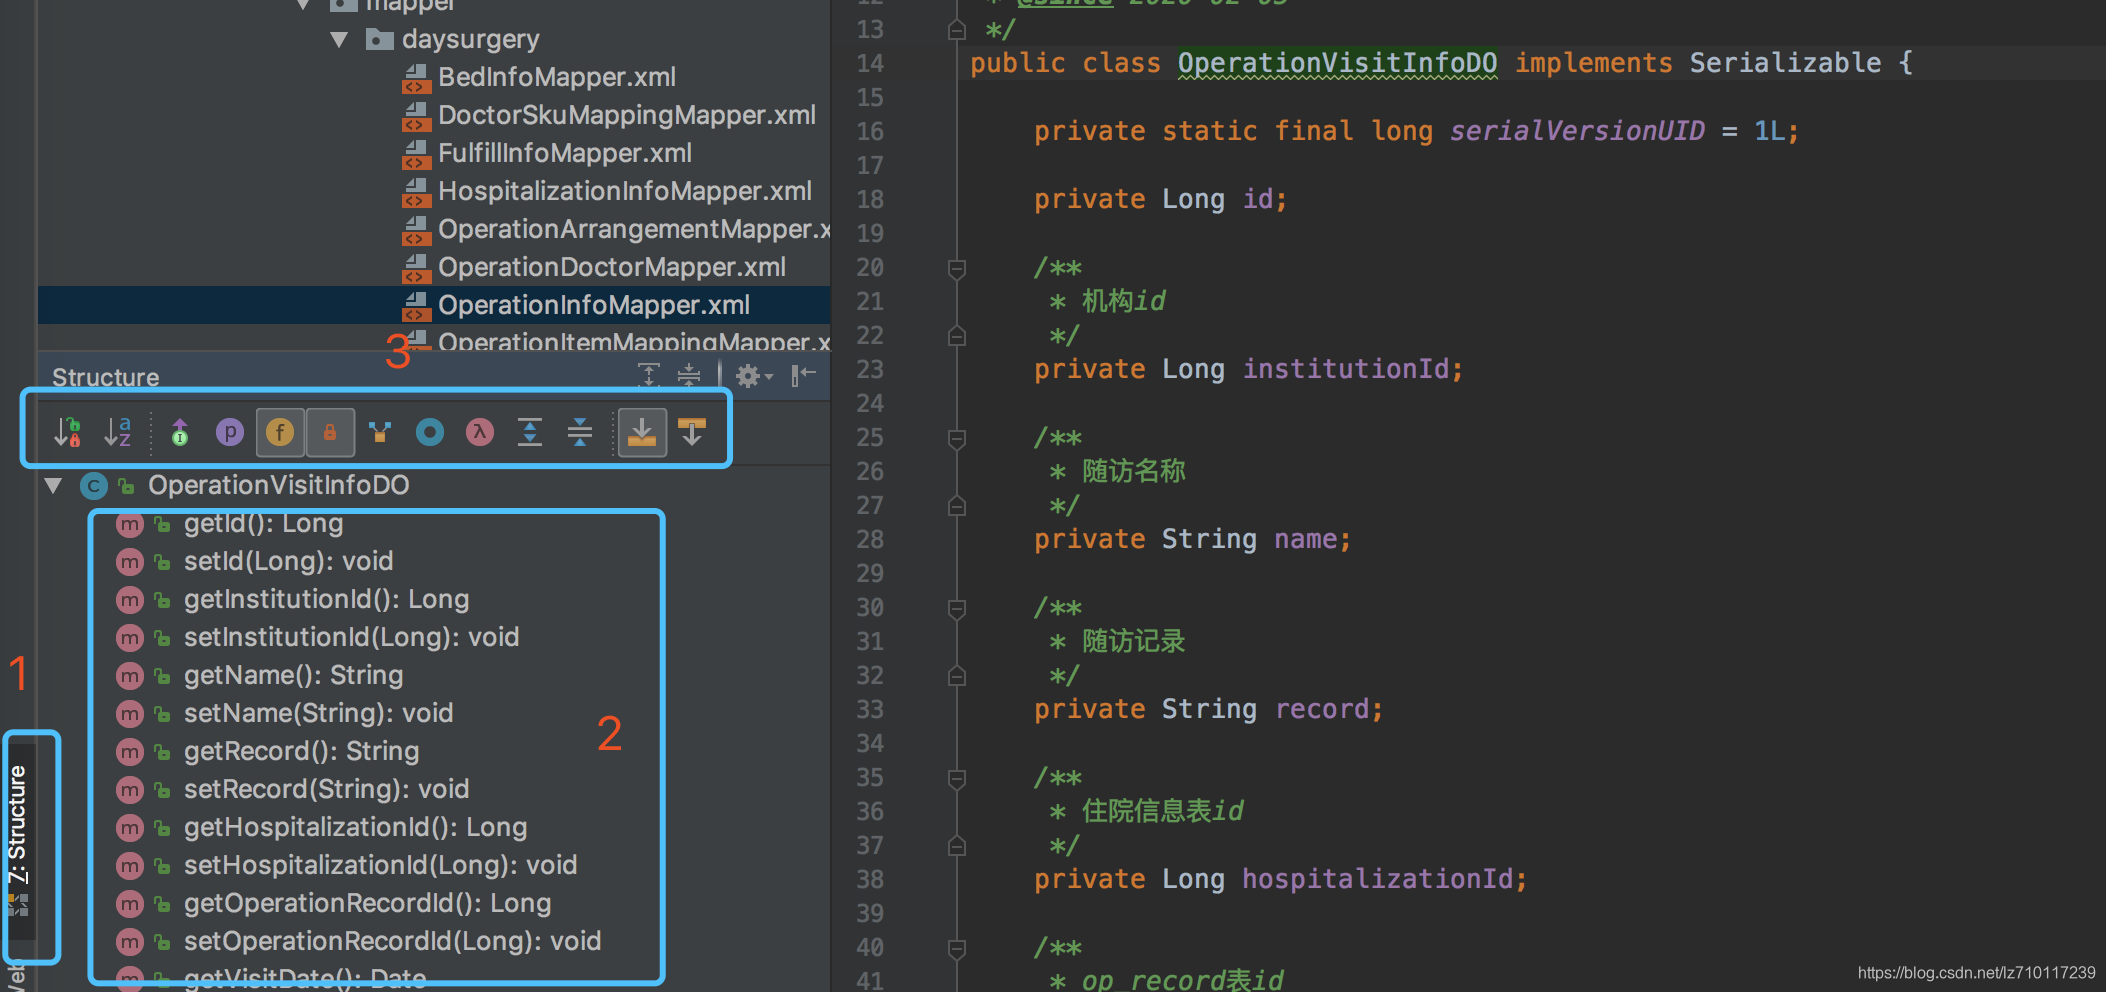Toggle Sort Alphabetically in Structure toolbar

click(118, 432)
